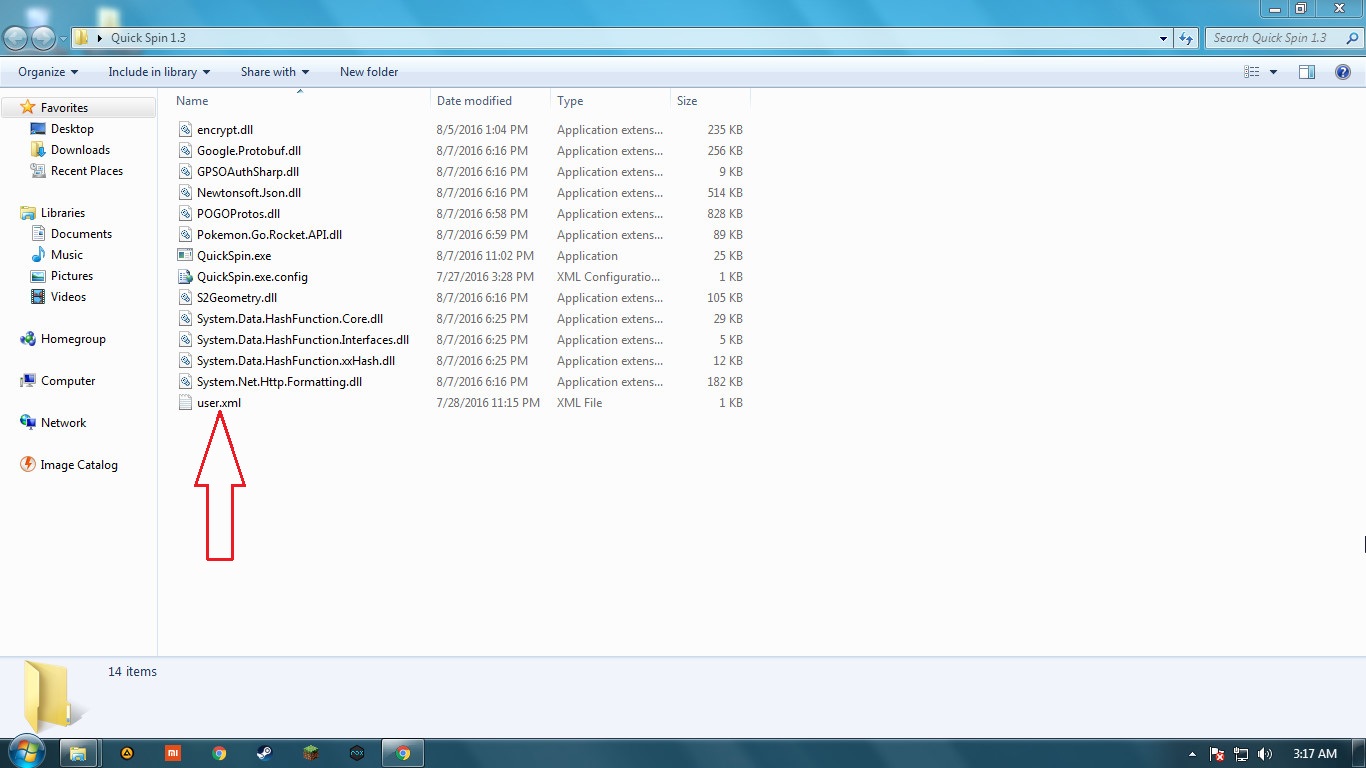Select S2Geometry.dll file name

(237, 298)
